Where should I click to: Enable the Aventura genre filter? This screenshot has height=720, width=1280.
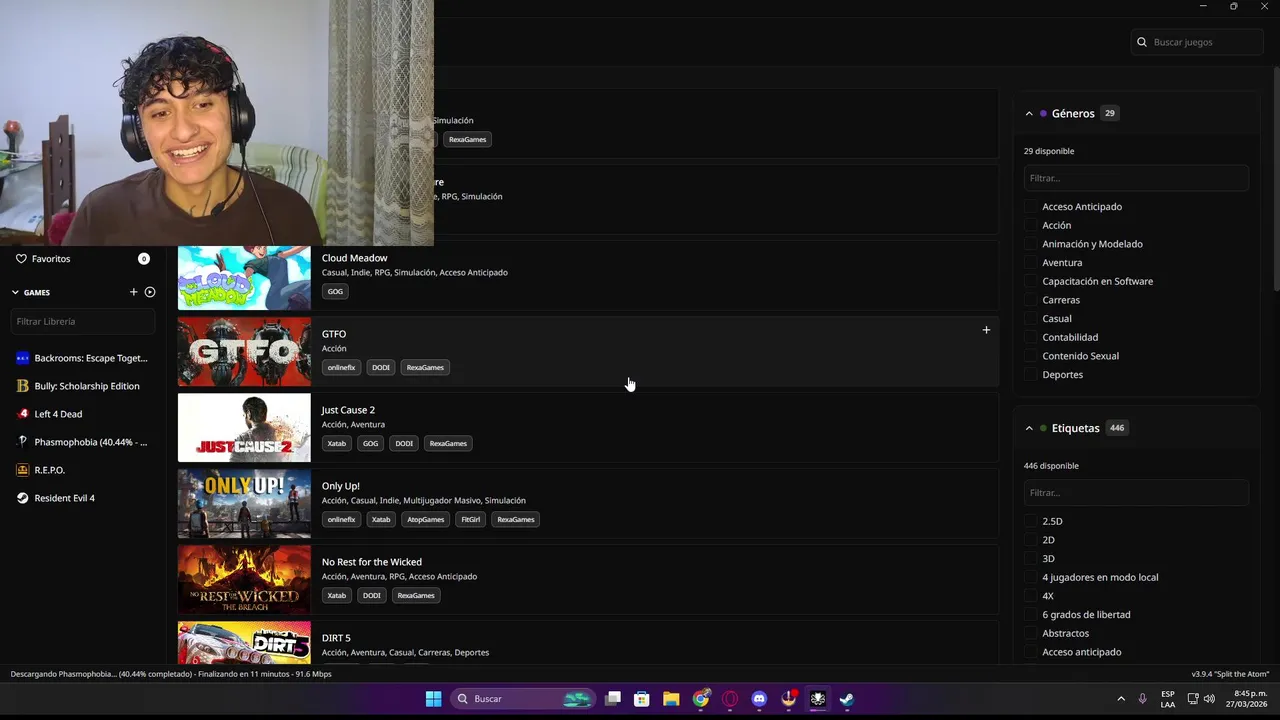pyautogui.click(x=1031, y=263)
